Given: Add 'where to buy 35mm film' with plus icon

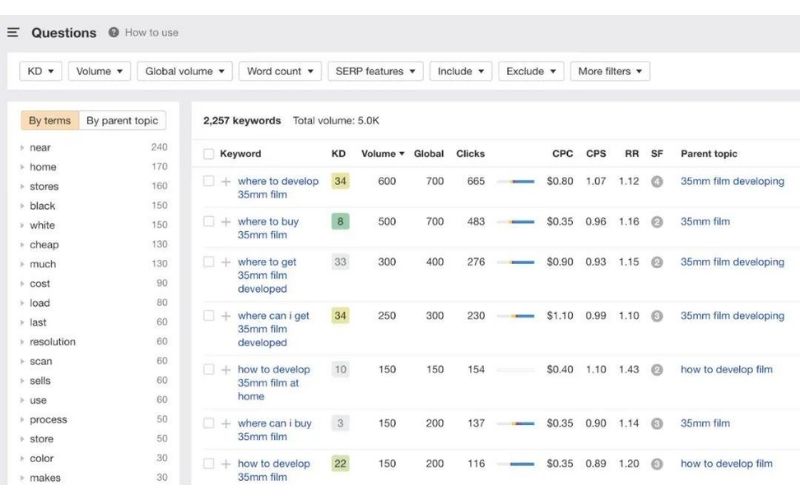Looking at the screenshot, I should coord(226,222).
